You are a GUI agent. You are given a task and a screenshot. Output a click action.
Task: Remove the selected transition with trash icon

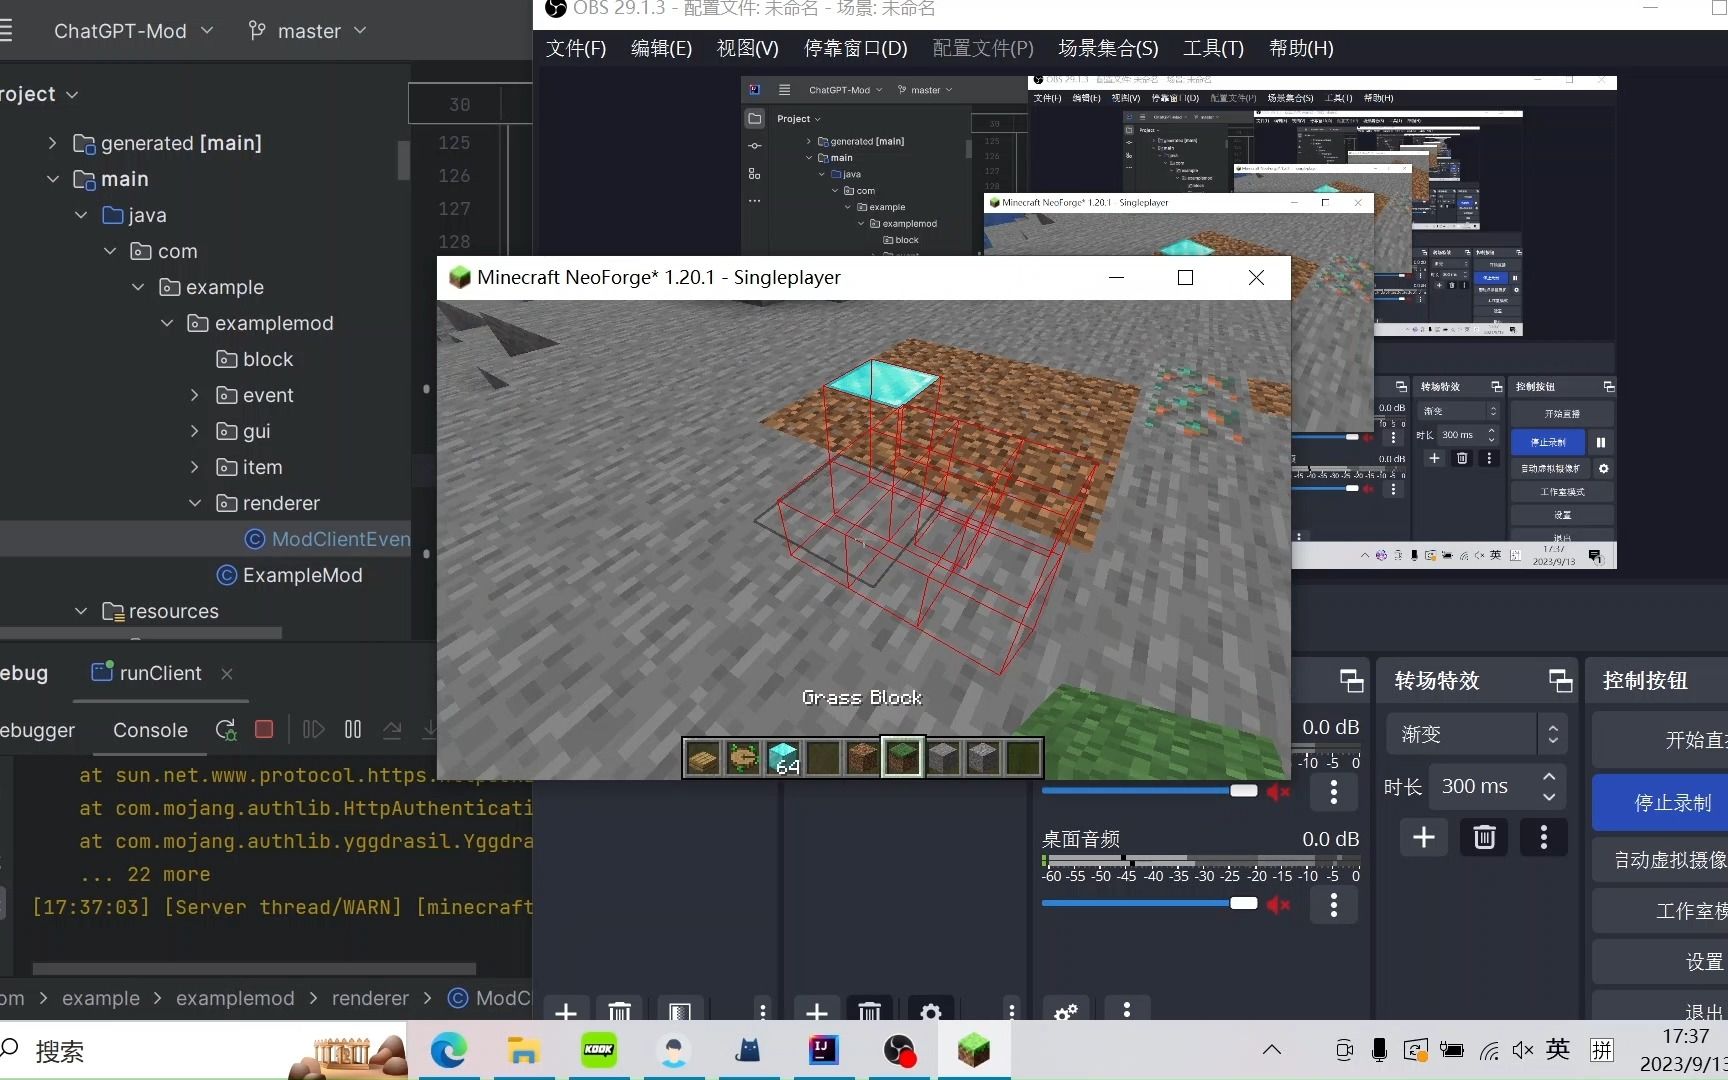tap(1484, 837)
